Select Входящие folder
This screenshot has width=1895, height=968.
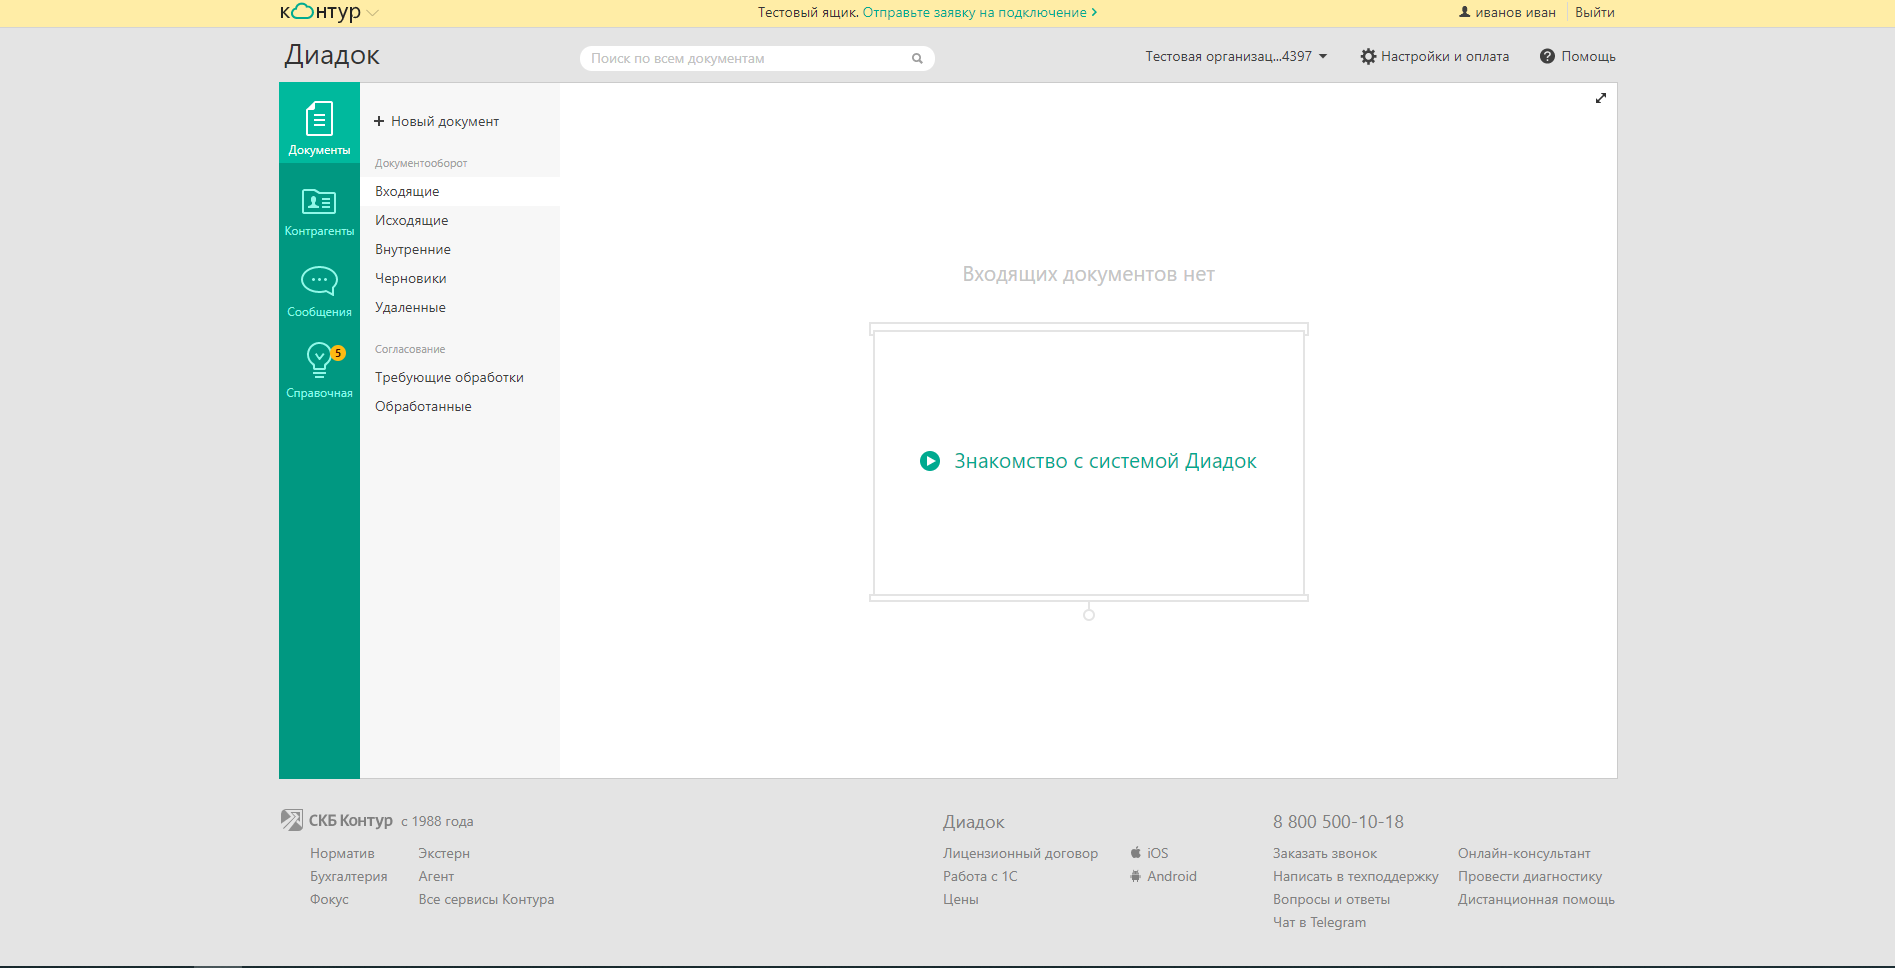[x=460, y=191]
